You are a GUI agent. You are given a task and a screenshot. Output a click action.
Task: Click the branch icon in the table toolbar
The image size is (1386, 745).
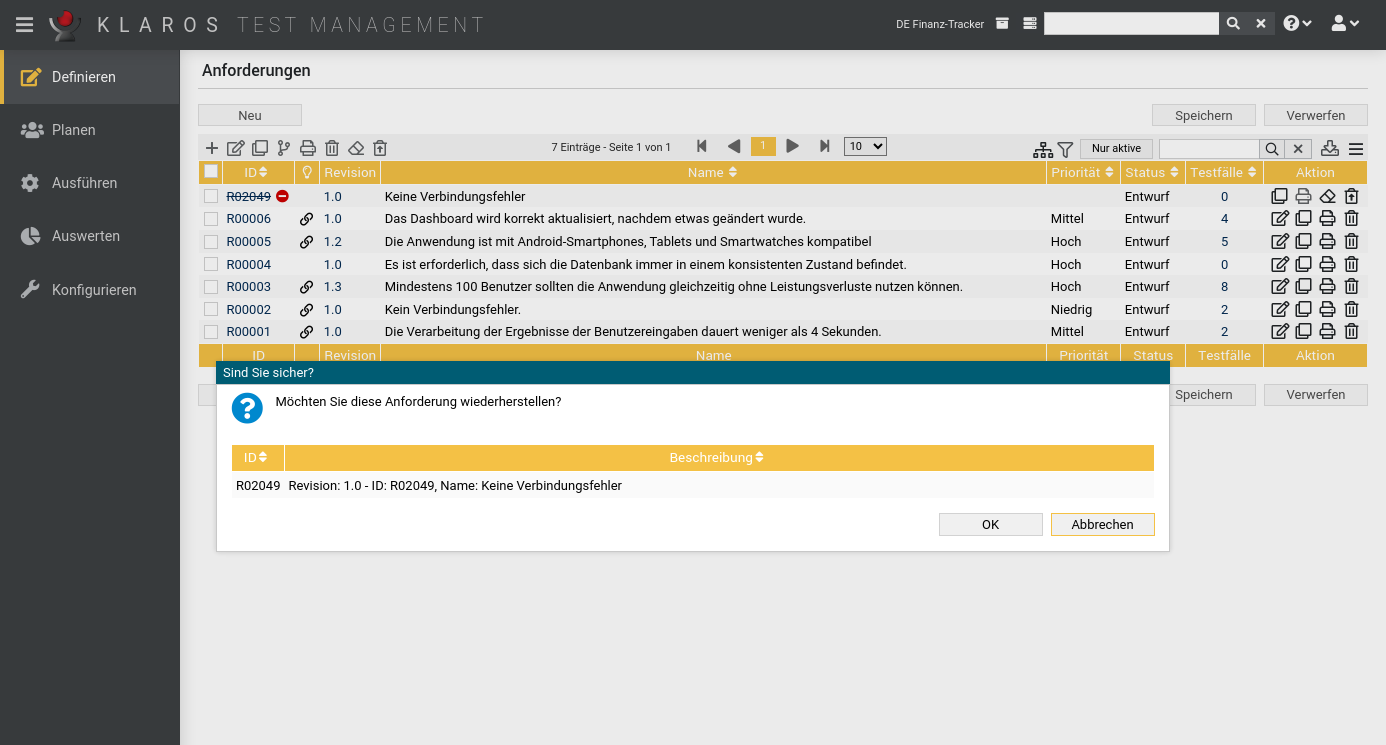pyautogui.click(x=284, y=148)
